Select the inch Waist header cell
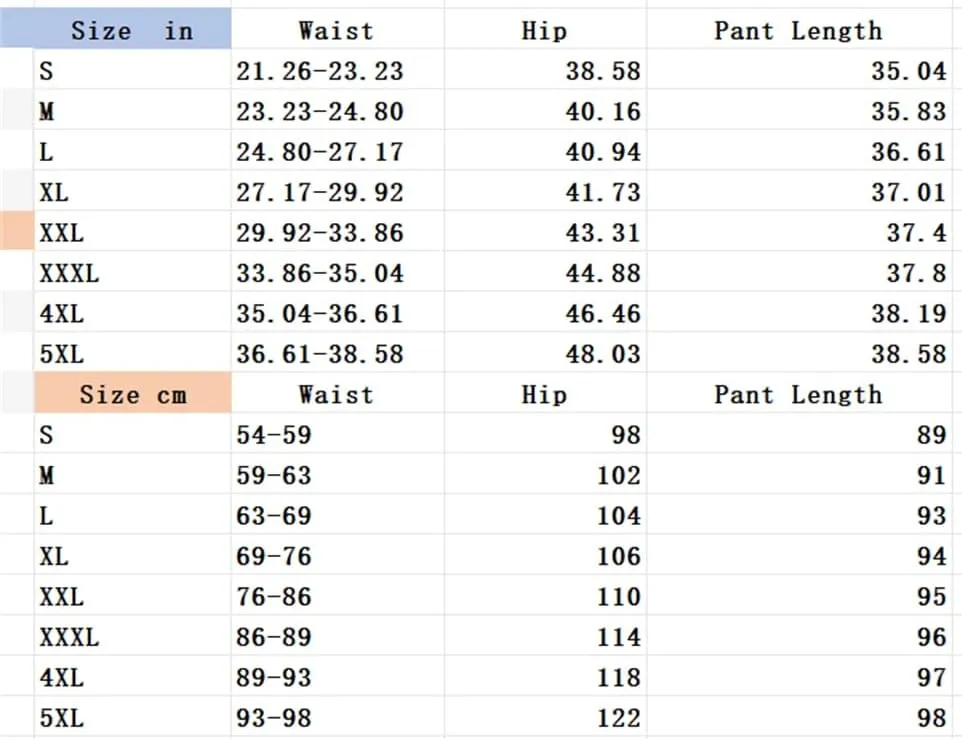Image resolution: width=962 pixels, height=739 pixels. click(x=337, y=29)
